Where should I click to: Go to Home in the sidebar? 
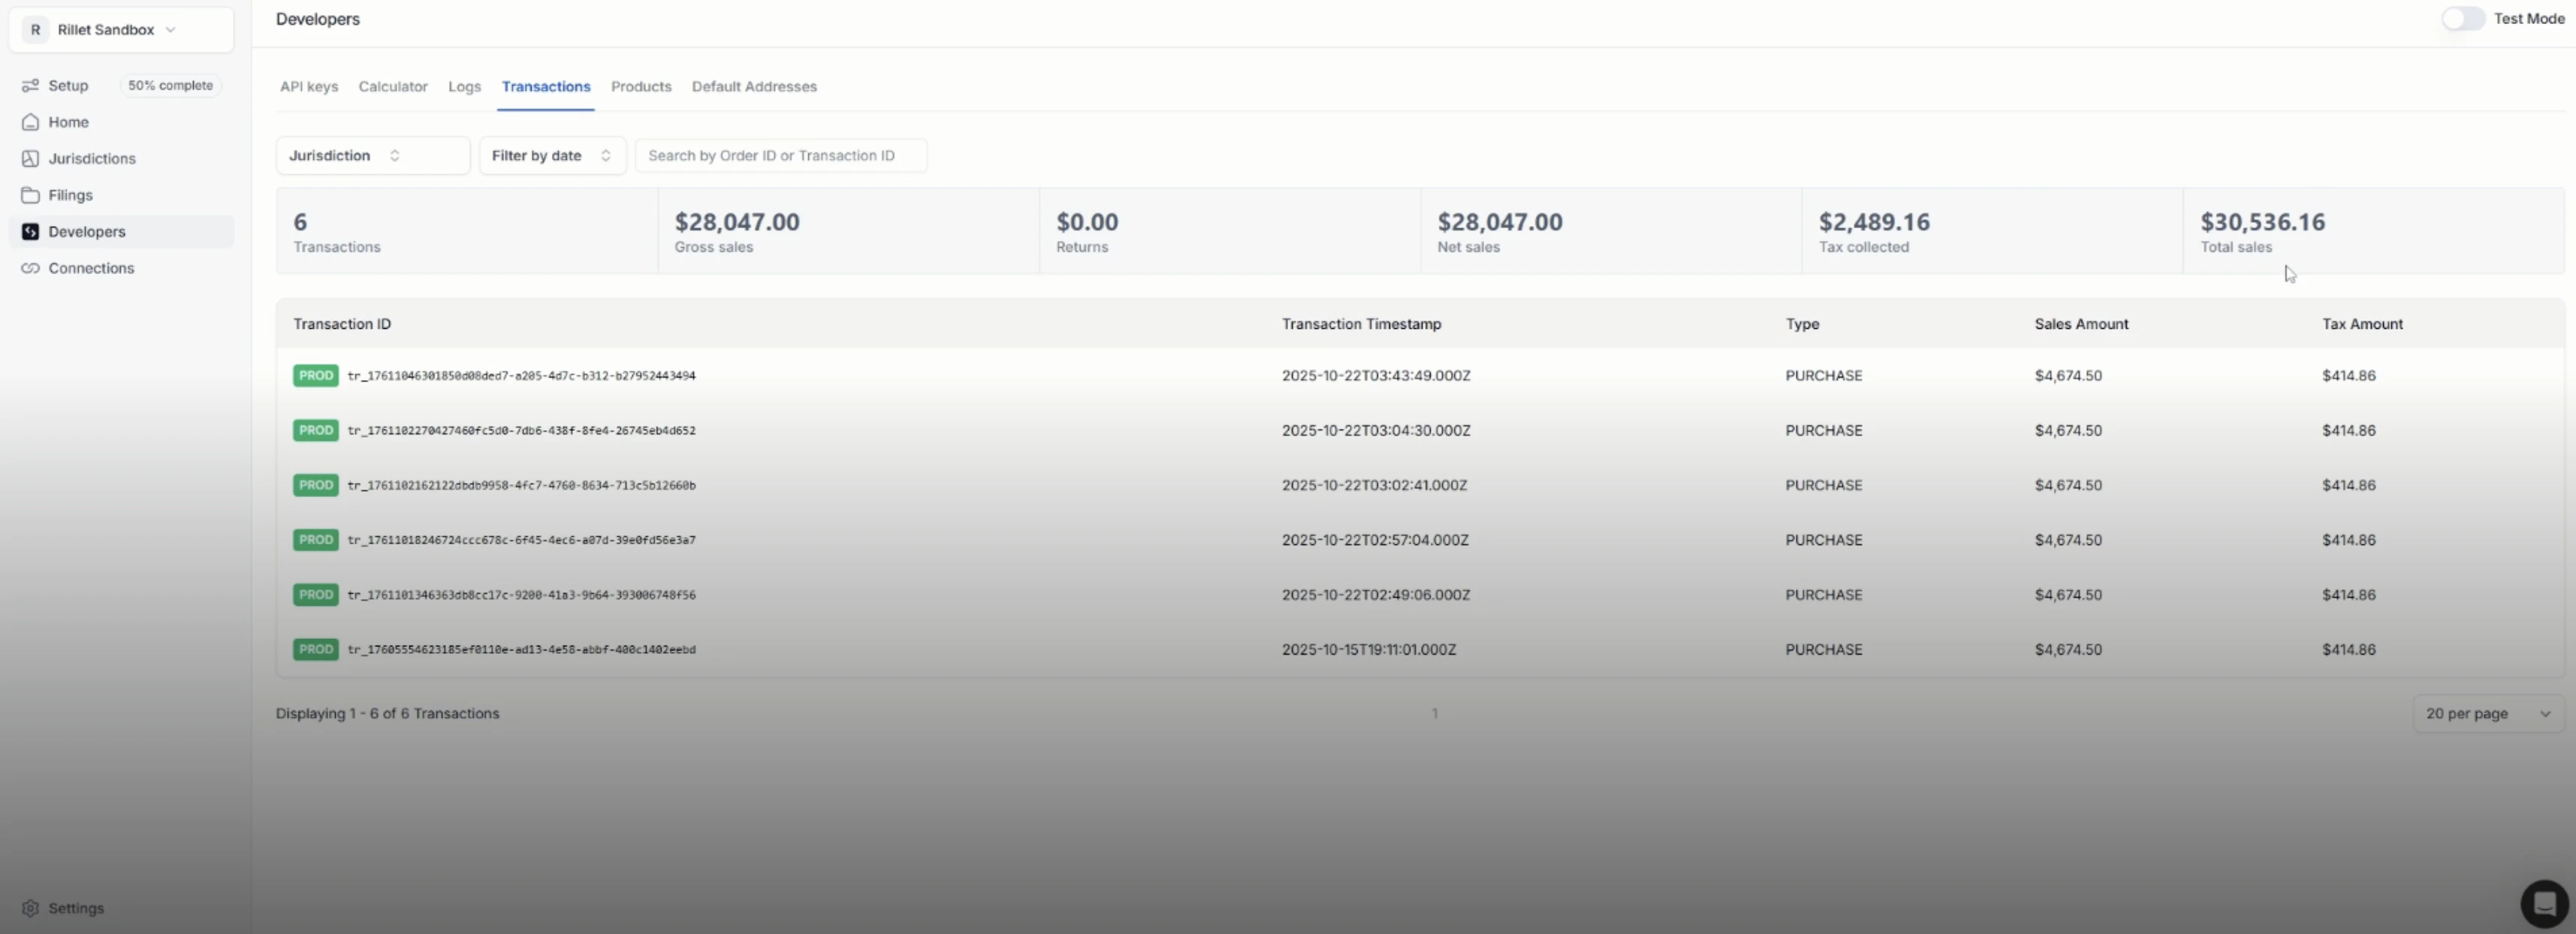click(x=68, y=122)
